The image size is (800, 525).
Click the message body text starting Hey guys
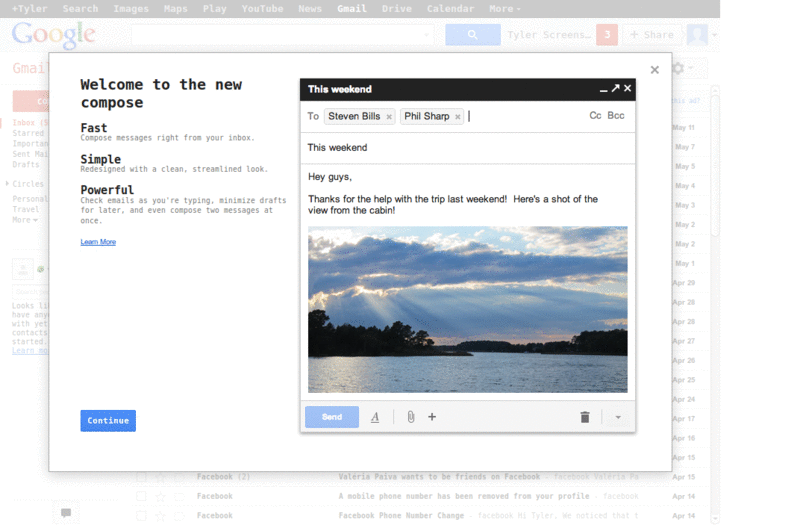pos(453,193)
